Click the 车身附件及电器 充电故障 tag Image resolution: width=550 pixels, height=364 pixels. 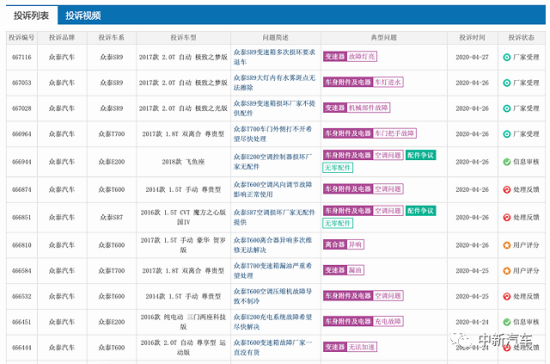[363, 321]
